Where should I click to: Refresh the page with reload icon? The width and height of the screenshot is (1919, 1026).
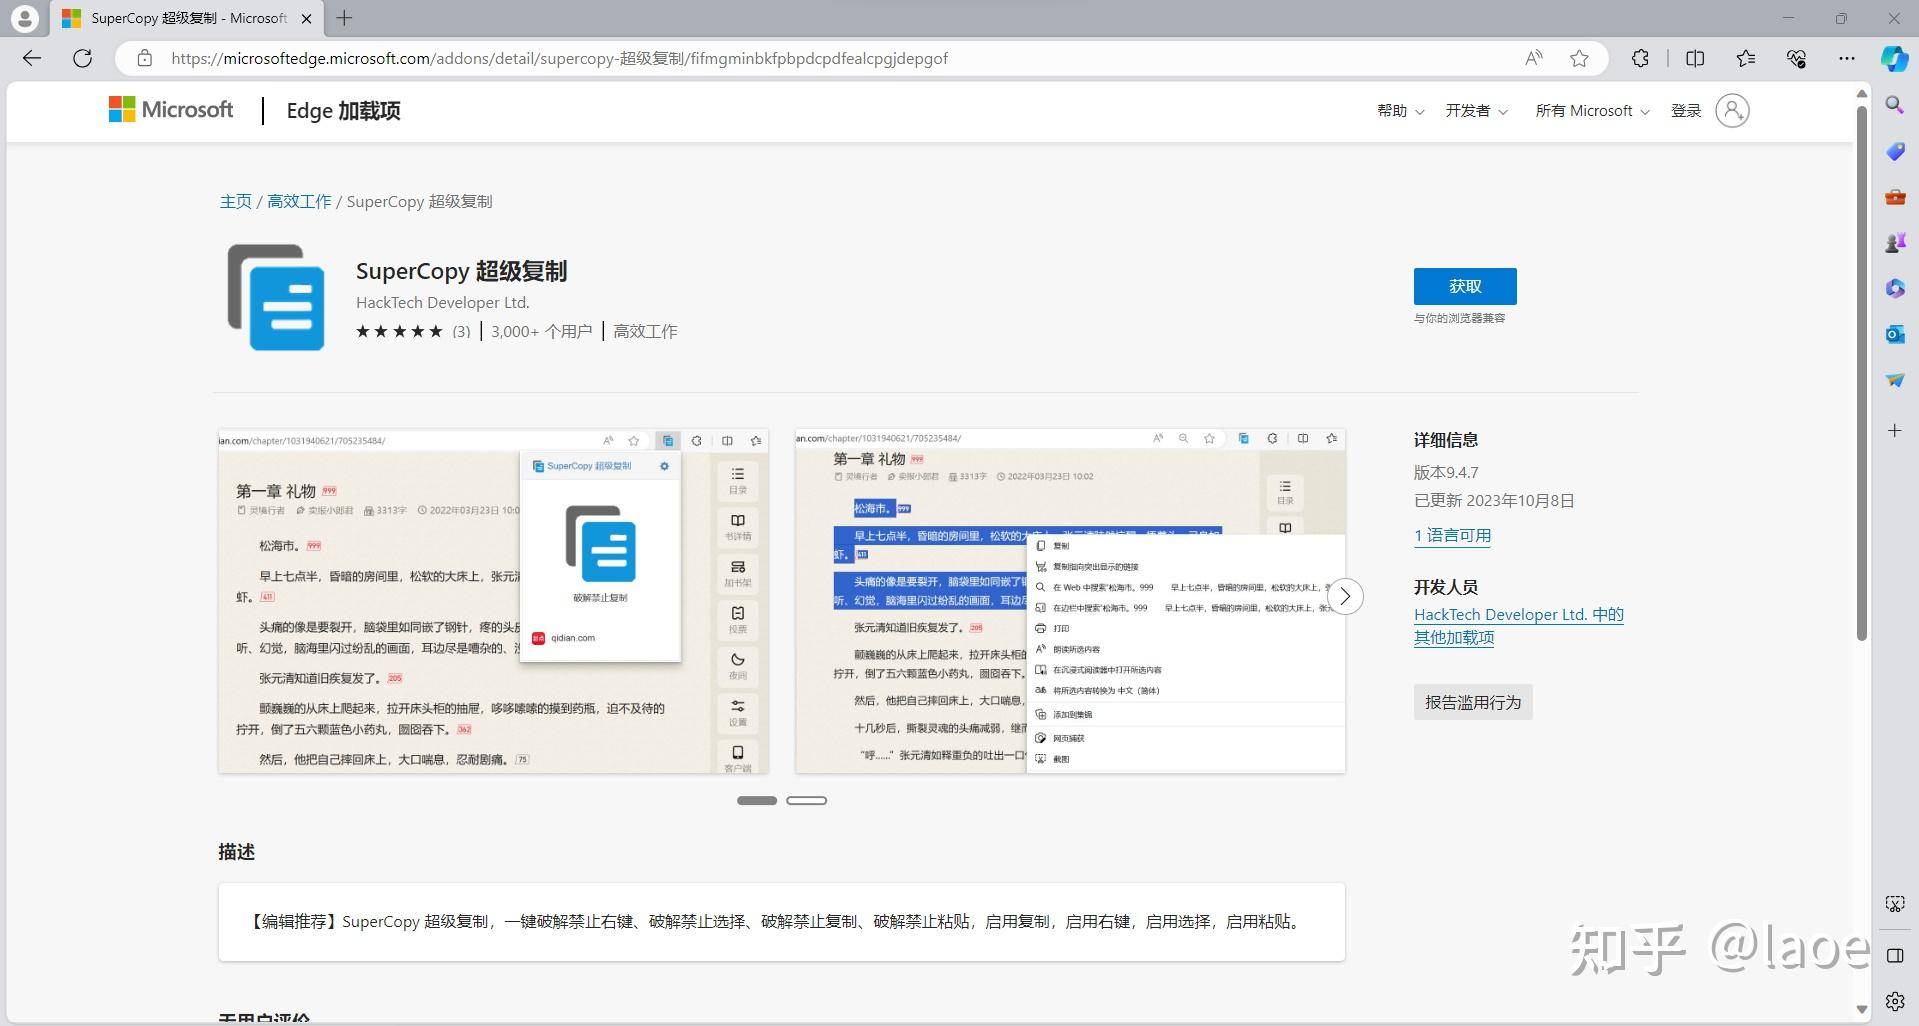[83, 58]
